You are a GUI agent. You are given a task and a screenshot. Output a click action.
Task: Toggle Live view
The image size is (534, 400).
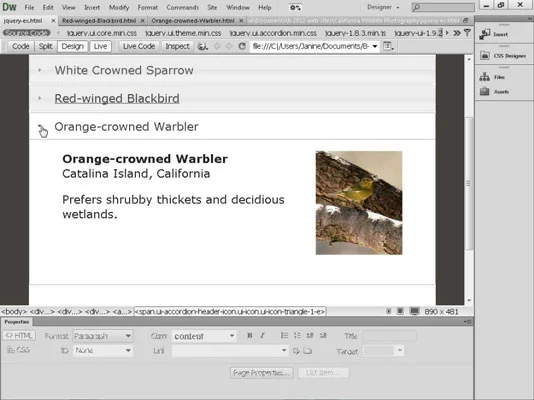pos(100,46)
